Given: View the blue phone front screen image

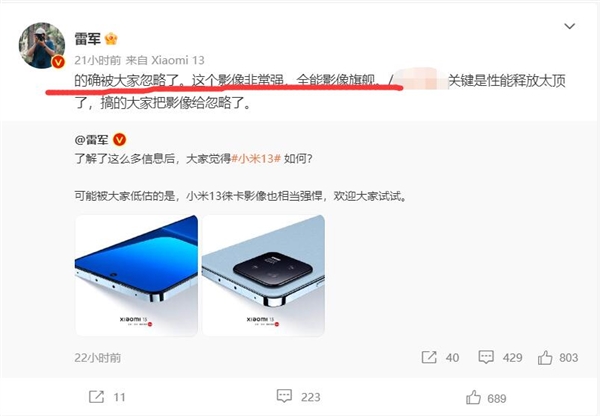Looking at the screenshot, I should (x=137, y=276).
